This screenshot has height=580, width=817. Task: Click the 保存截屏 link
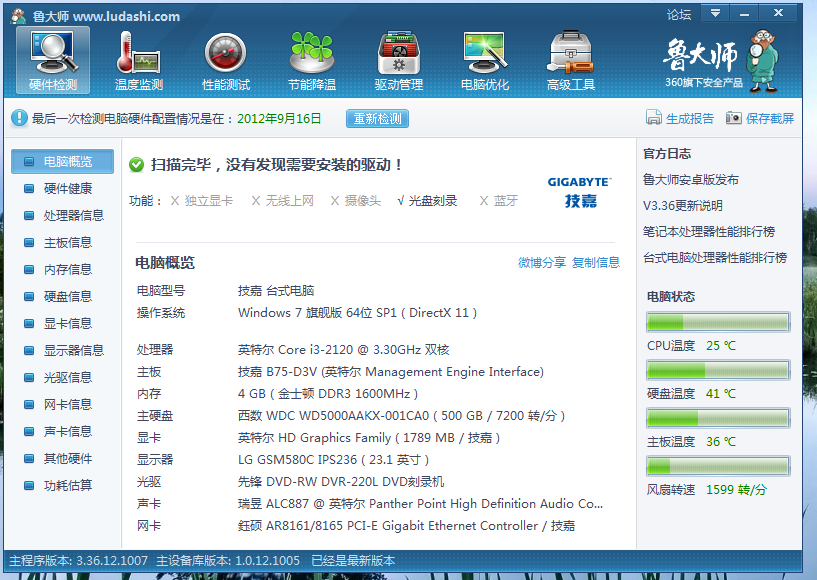tap(770, 119)
